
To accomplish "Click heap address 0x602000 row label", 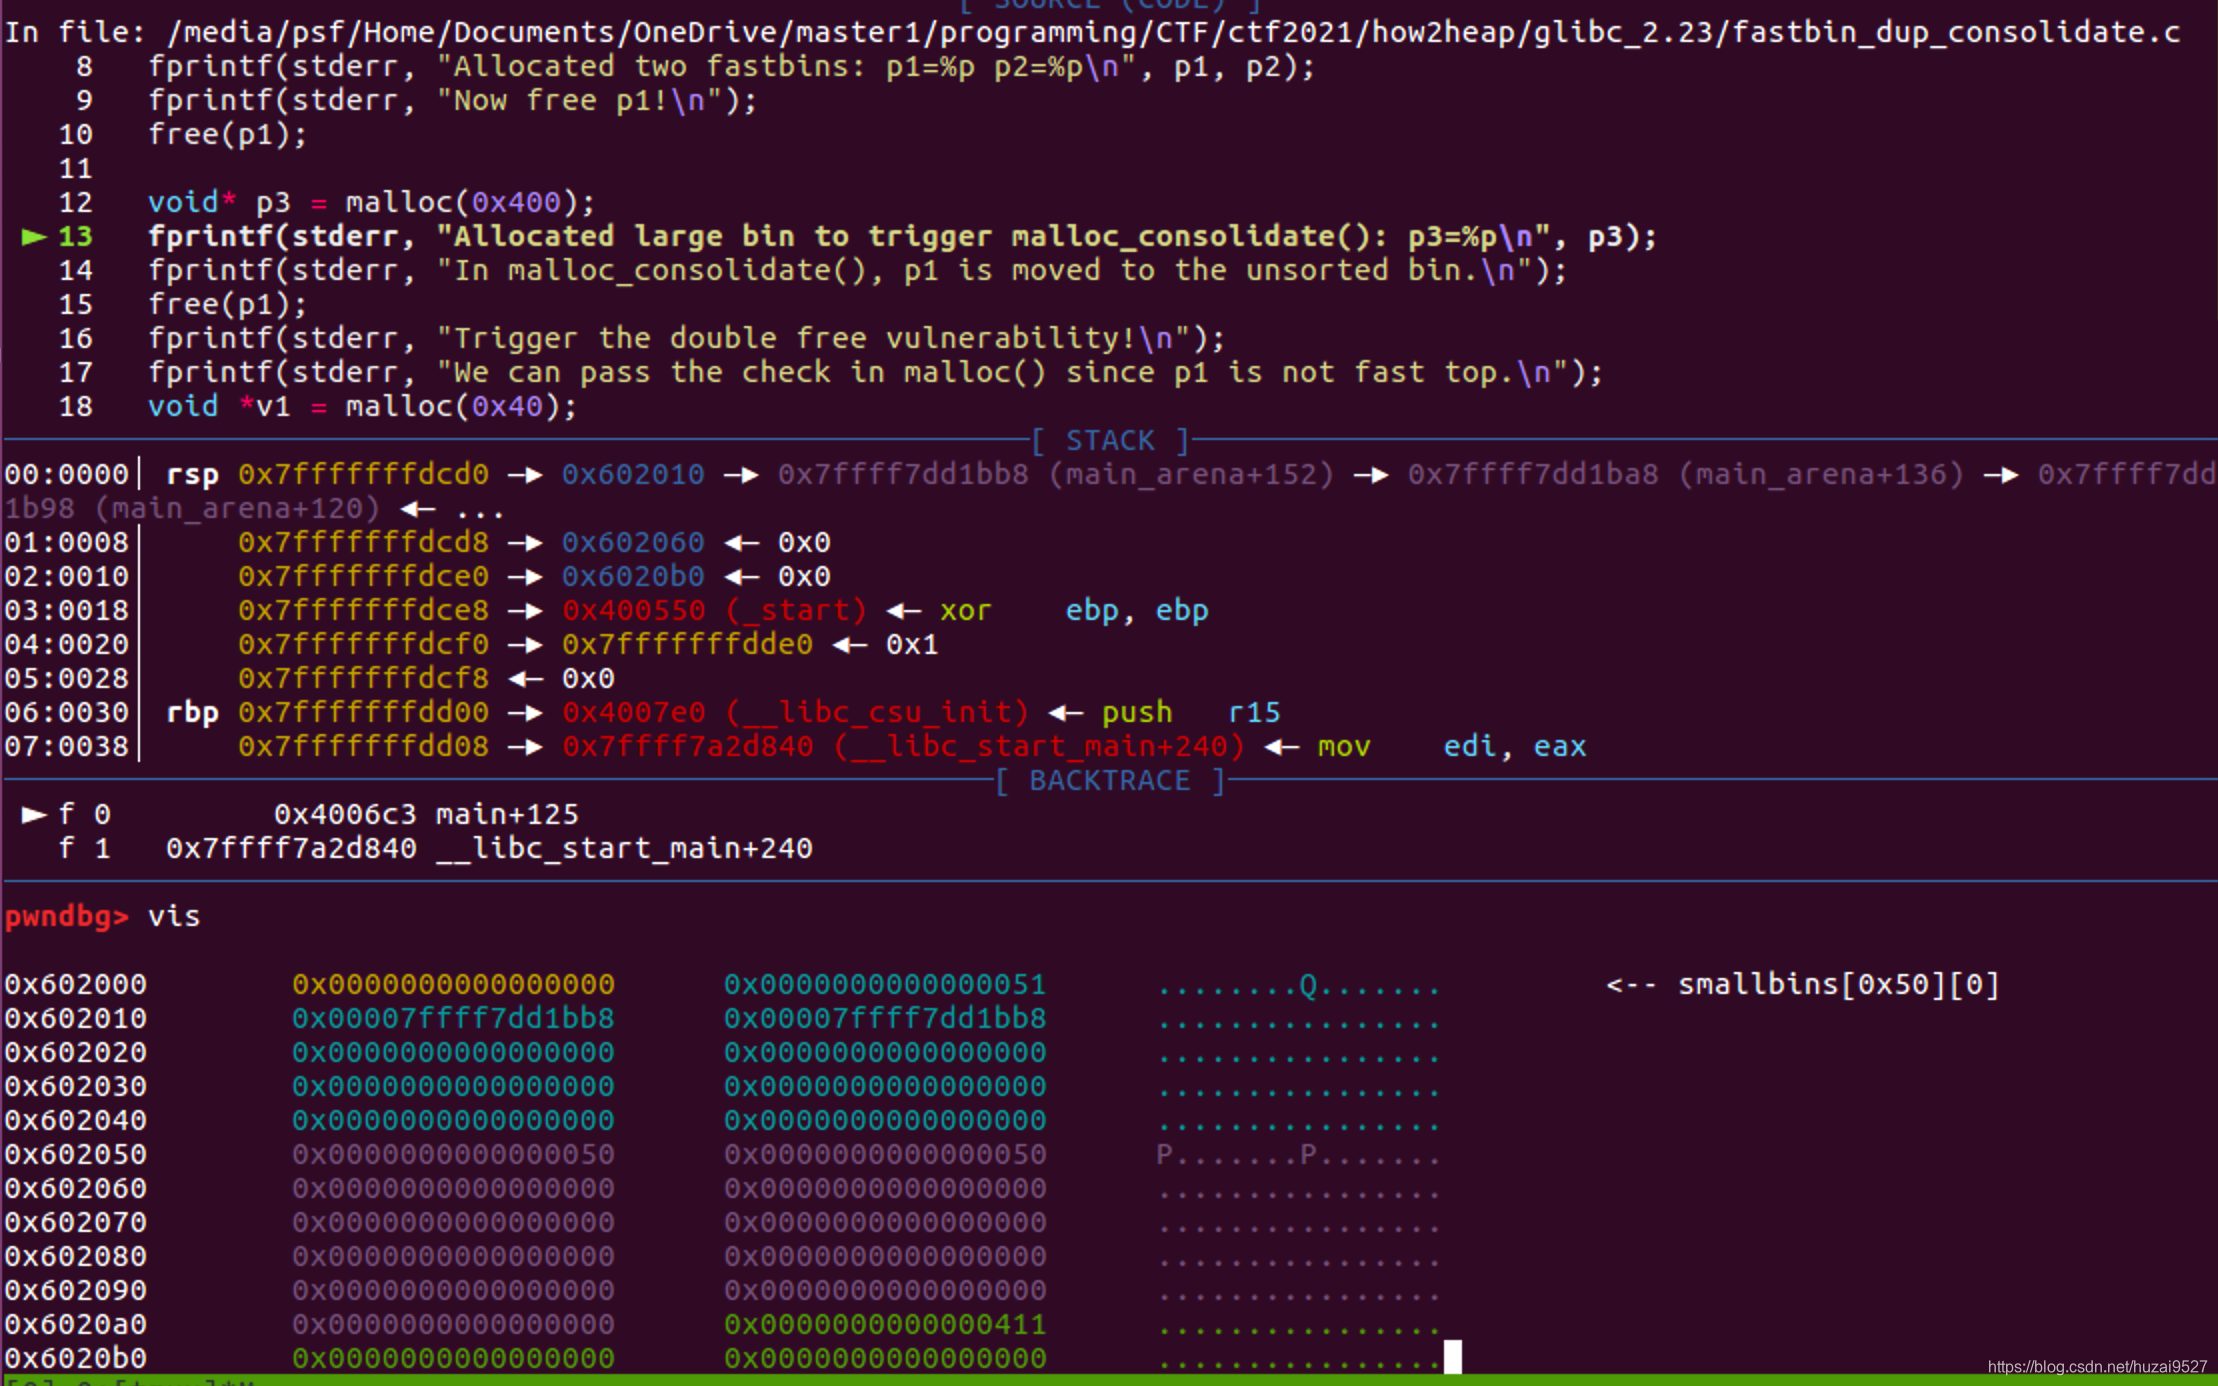I will click(x=75, y=985).
